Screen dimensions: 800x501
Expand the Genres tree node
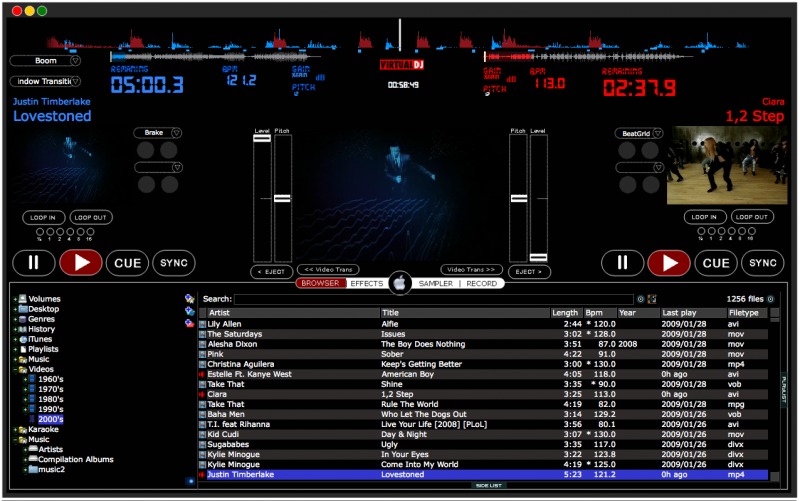pyautogui.click(x=15, y=319)
